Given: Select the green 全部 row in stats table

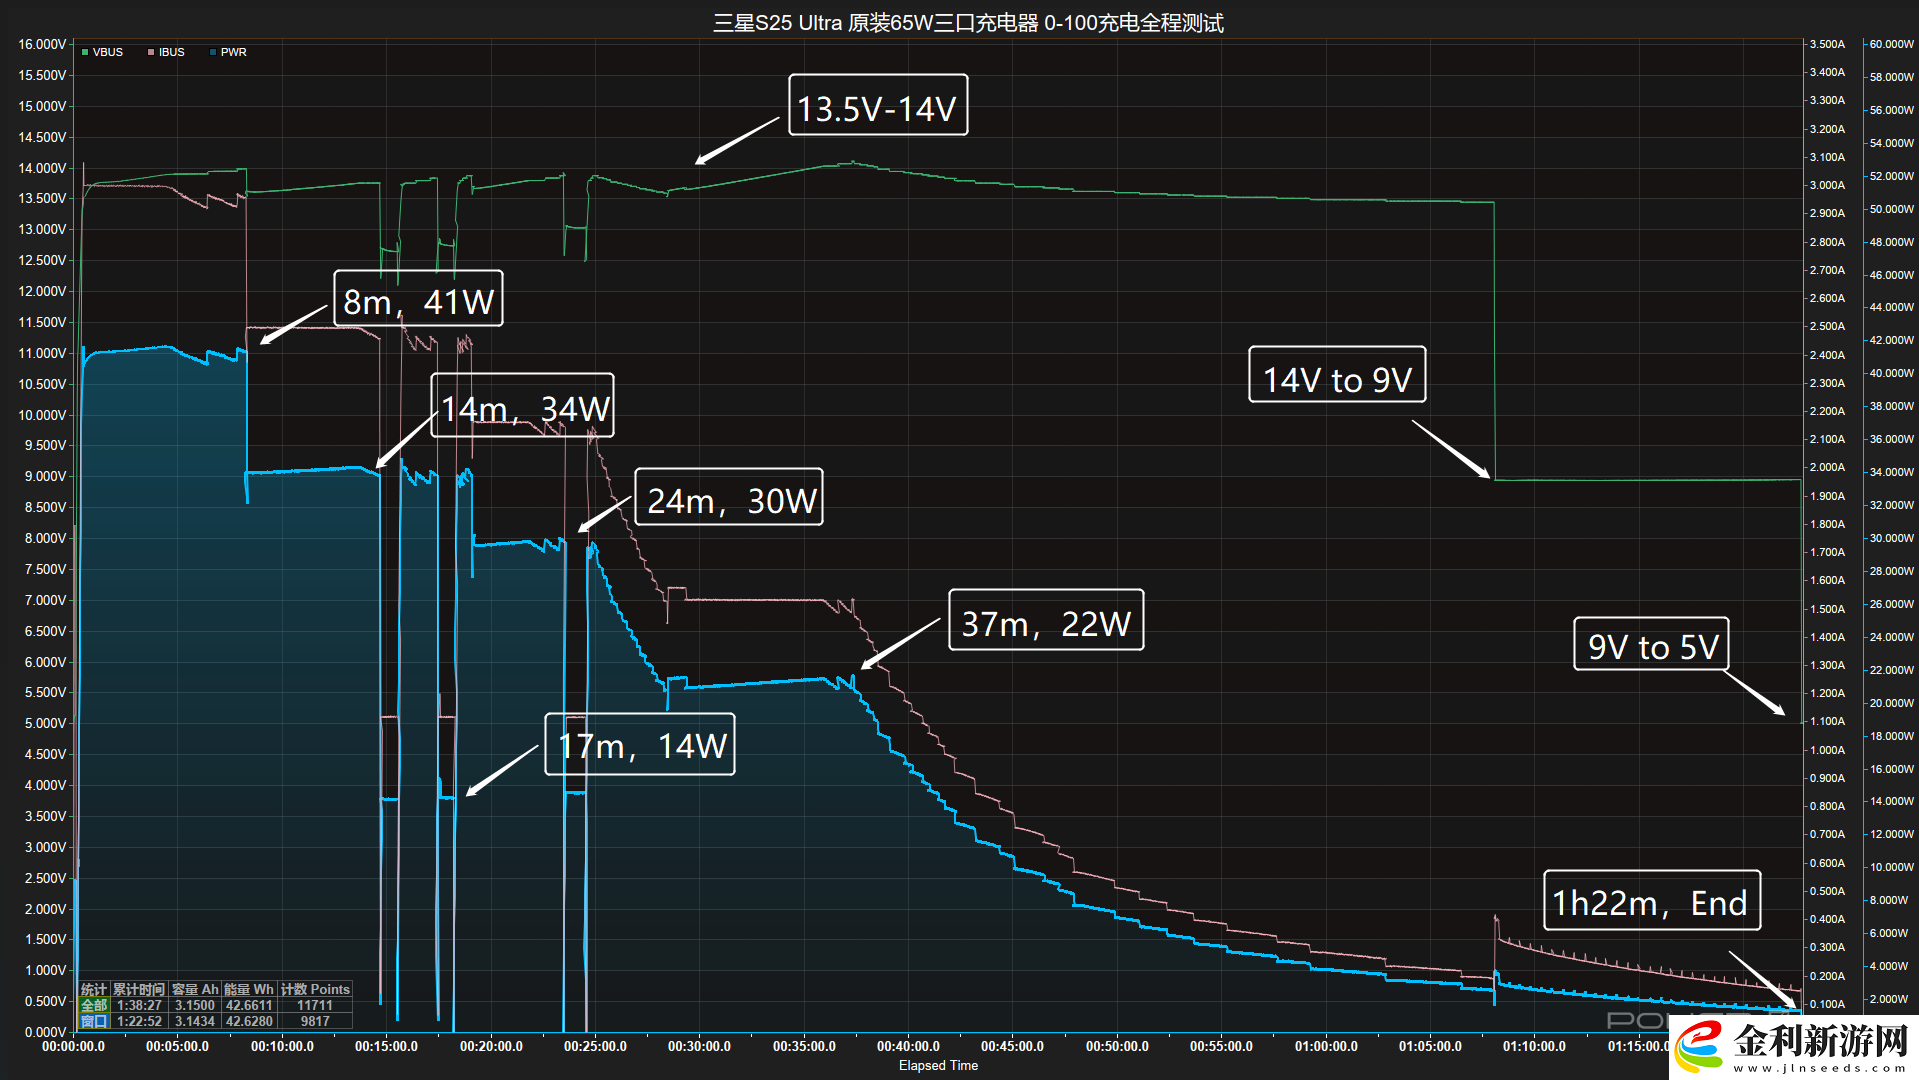Looking at the screenshot, I should coord(94,1005).
